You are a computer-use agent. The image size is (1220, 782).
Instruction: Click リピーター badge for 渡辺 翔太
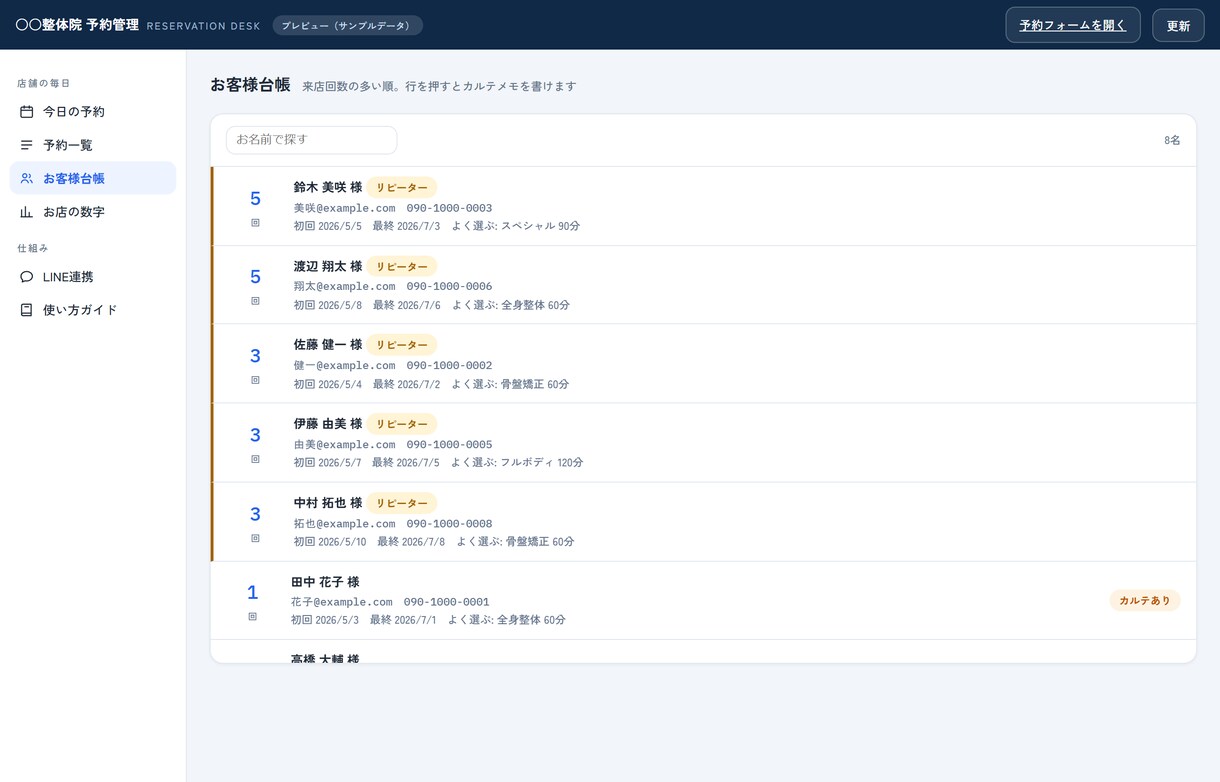pos(402,266)
